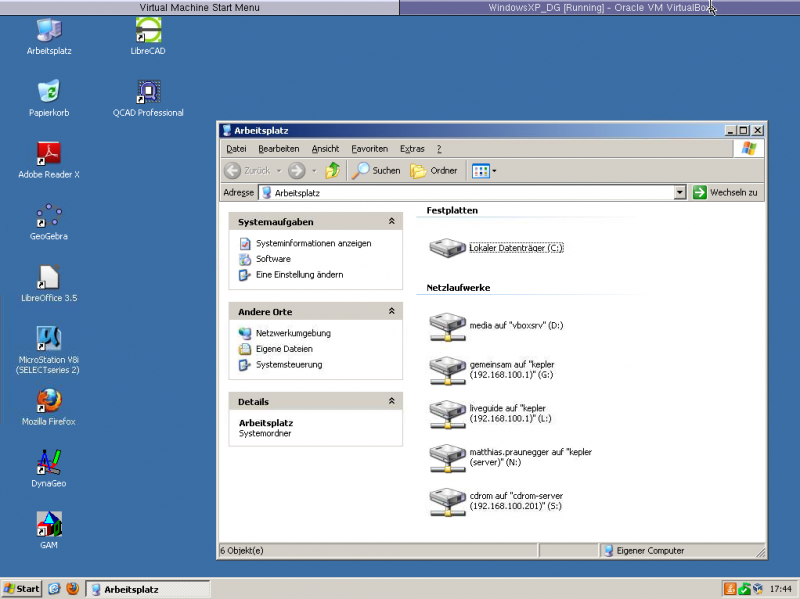Select the DynaGeo desktop shortcut
Image resolution: width=800 pixels, height=599 pixels.
click(49, 469)
